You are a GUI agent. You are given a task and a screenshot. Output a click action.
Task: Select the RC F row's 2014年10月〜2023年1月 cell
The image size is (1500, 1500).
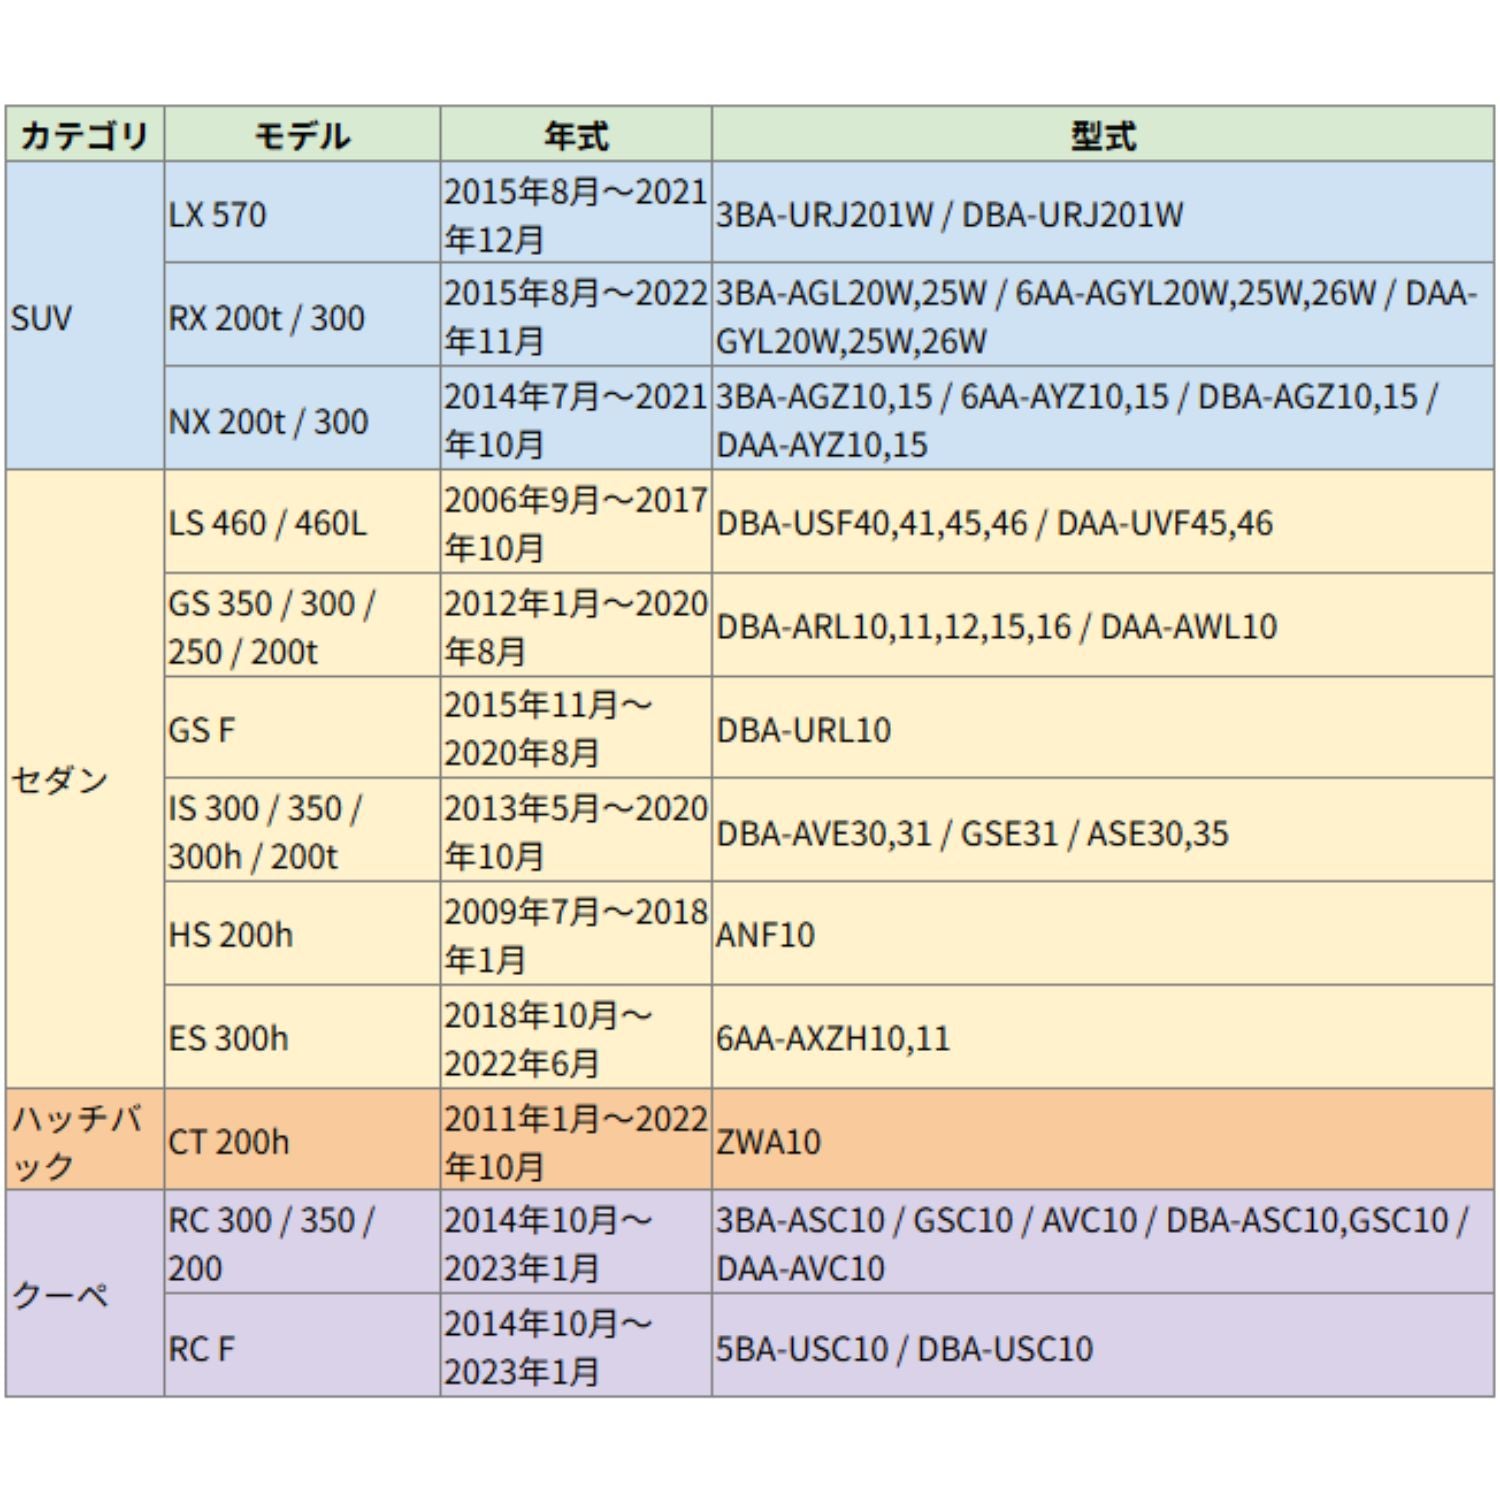click(576, 1345)
